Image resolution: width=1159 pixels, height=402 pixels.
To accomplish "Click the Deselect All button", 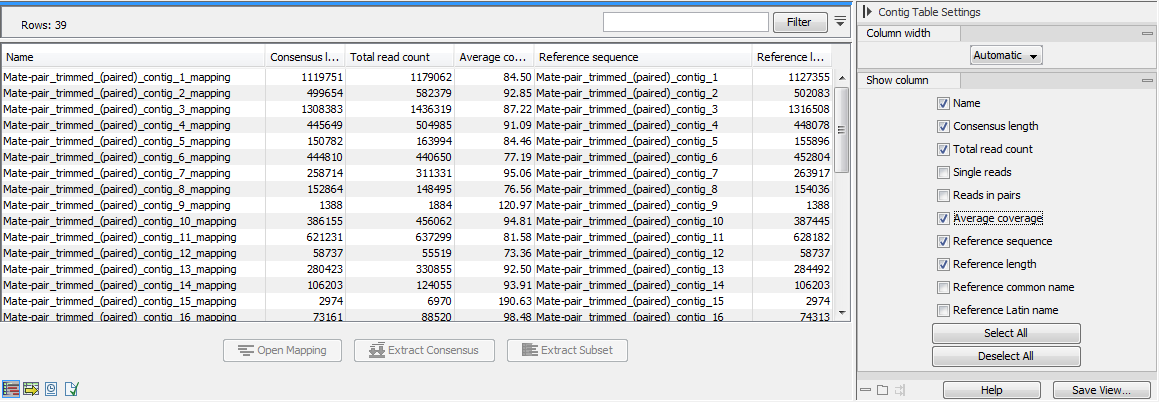I will 1006,356.
